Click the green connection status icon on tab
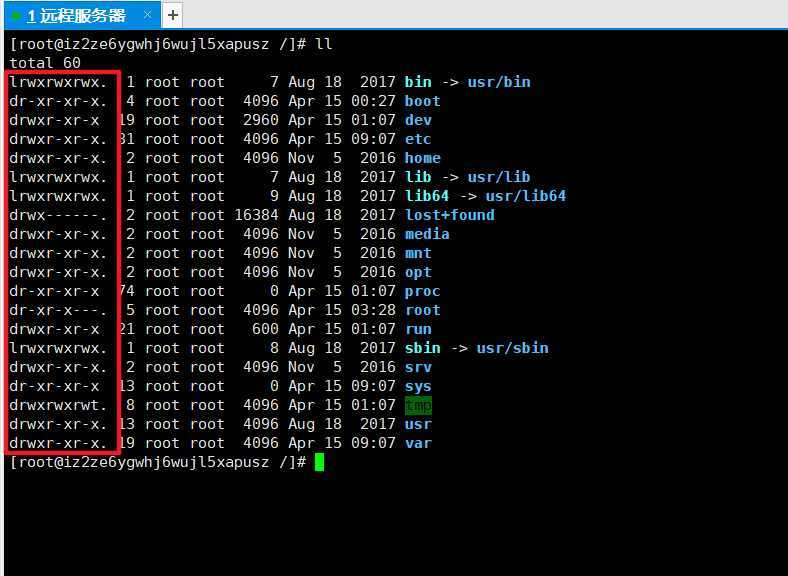This screenshot has height=576, width=788. pos(16,16)
